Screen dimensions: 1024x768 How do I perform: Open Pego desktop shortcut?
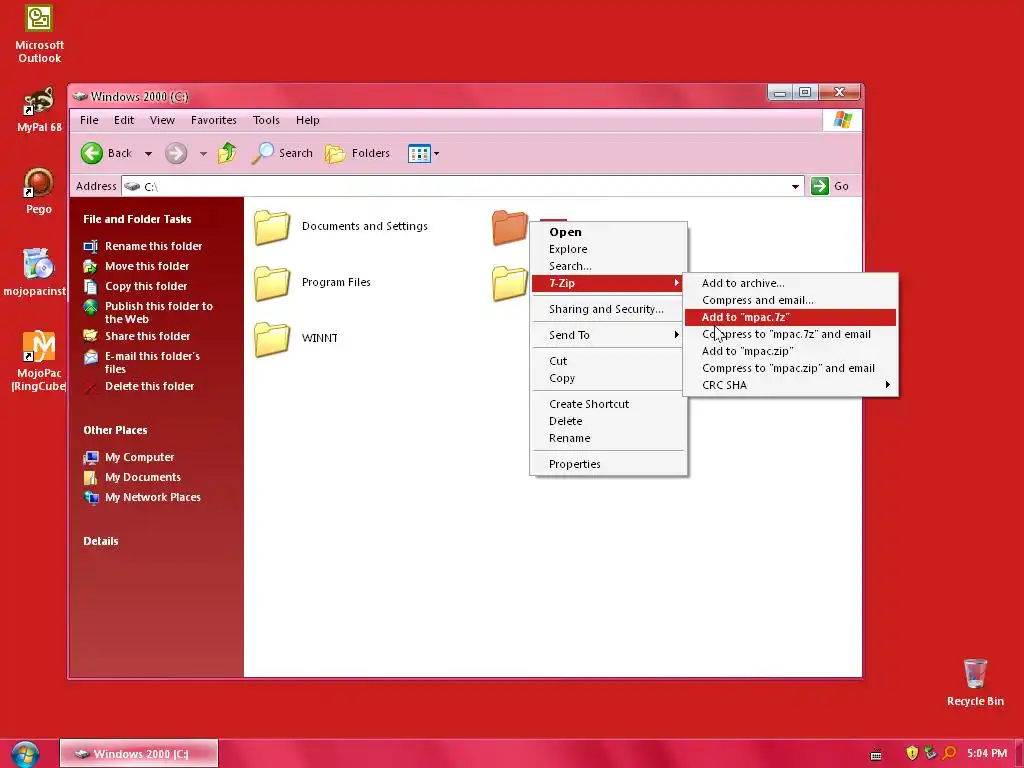pyautogui.click(x=39, y=191)
